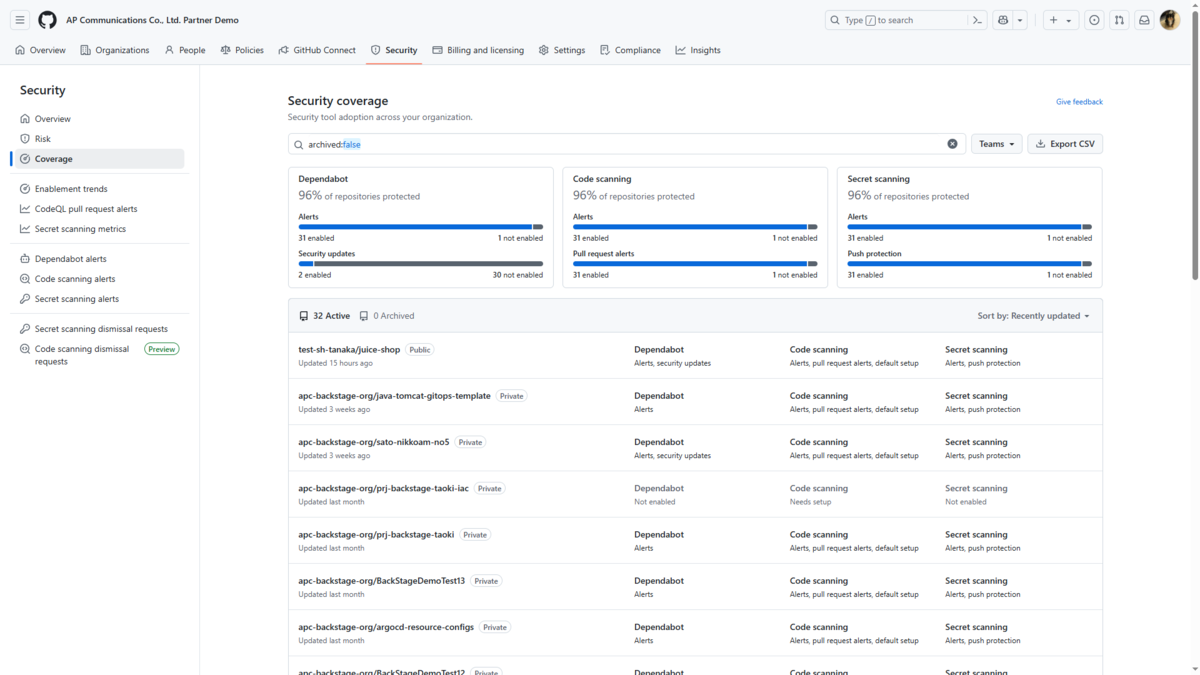The width and height of the screenshot is (1200, 675).
Task: Open the hamburger navigation menu
Action: point(20,20)
